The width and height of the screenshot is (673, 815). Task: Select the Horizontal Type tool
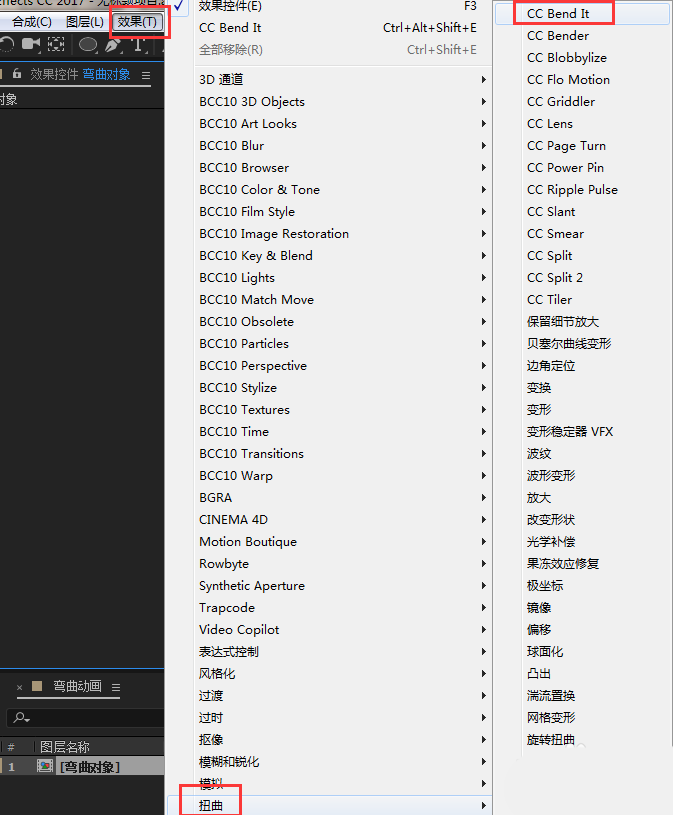coord(138,45)
